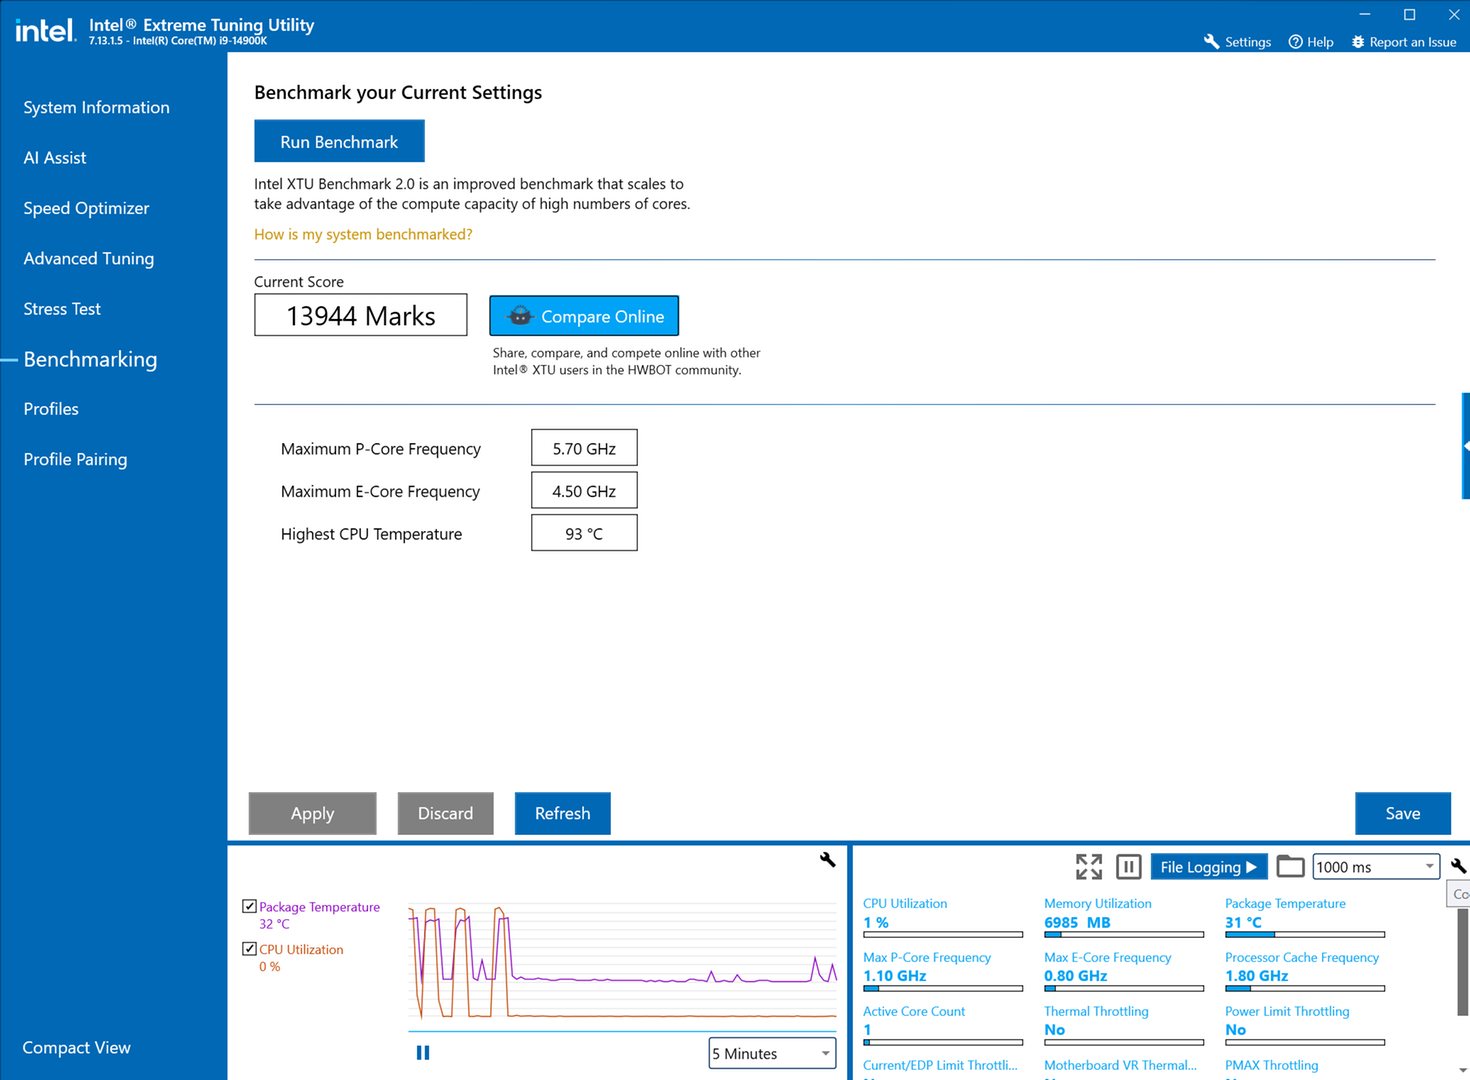1470x1080 pixels.
Task: Click the Save button
Action: (1402, 813)
